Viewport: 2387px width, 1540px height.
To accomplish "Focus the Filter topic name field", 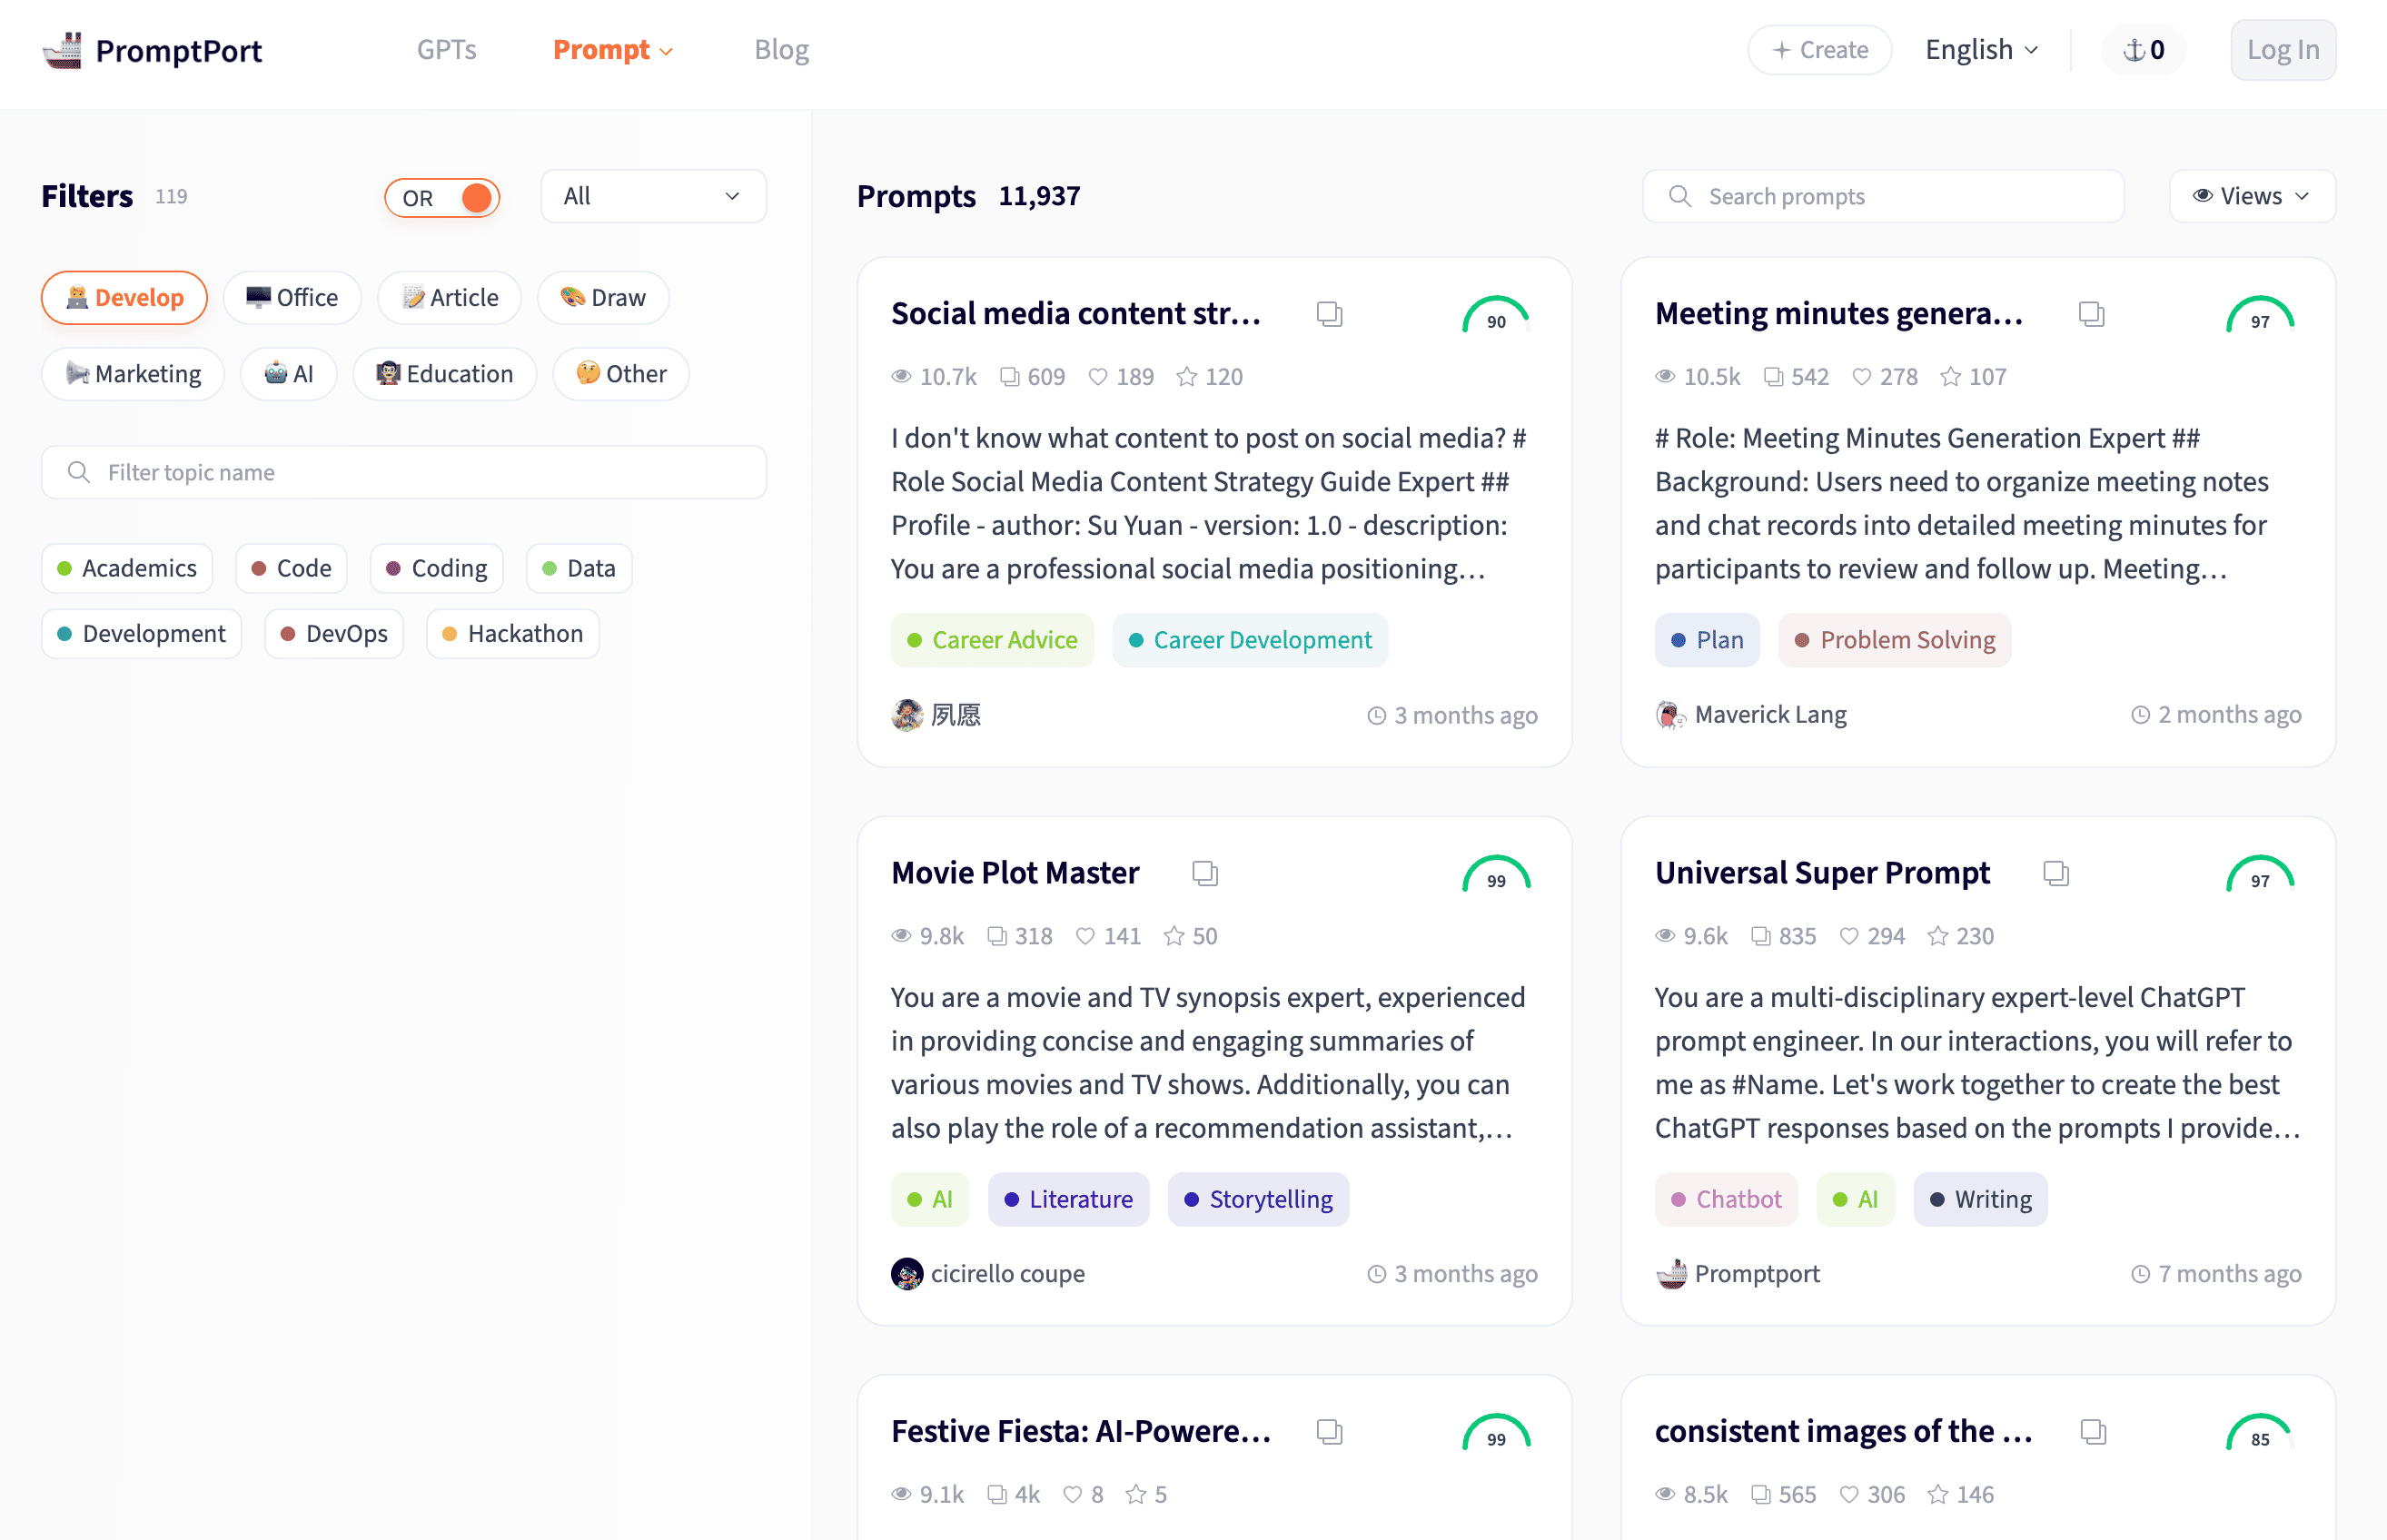I will click(404, 472).
